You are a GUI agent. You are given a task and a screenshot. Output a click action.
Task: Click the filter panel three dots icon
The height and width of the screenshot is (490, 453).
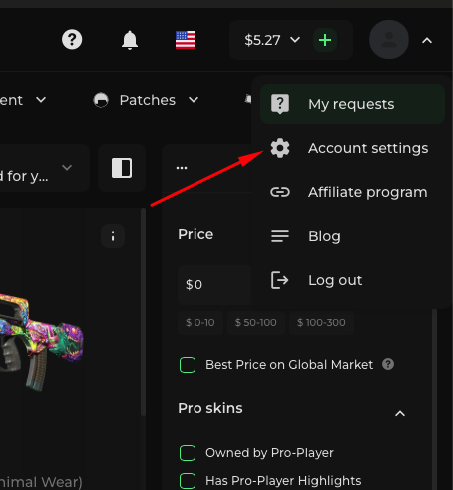182,168
